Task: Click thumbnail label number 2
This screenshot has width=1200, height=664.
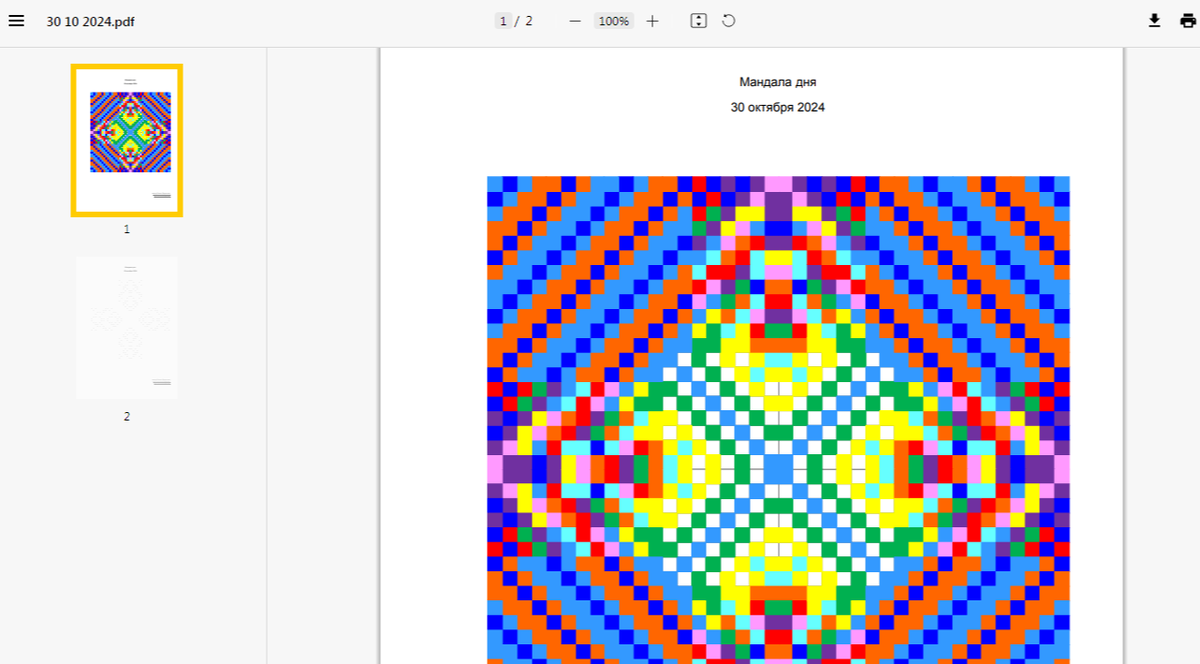Action: [x=126, y=416]
